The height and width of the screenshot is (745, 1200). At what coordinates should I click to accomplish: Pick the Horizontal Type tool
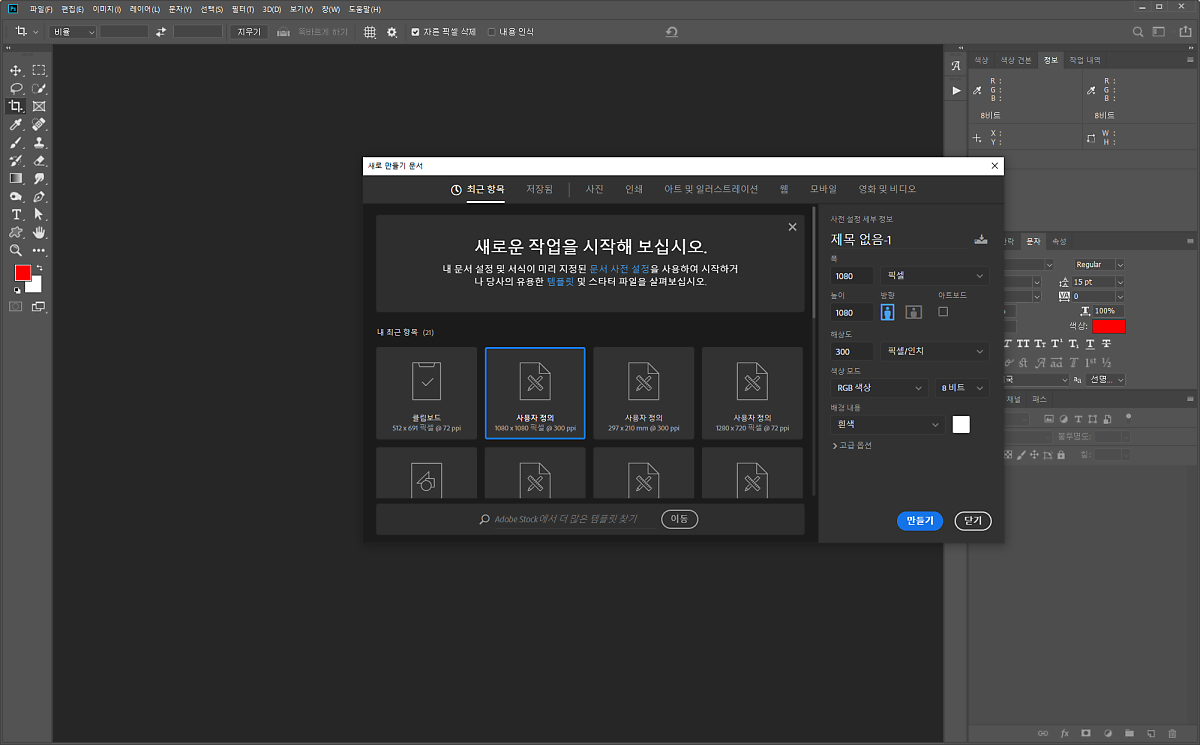tap(16, 214)
